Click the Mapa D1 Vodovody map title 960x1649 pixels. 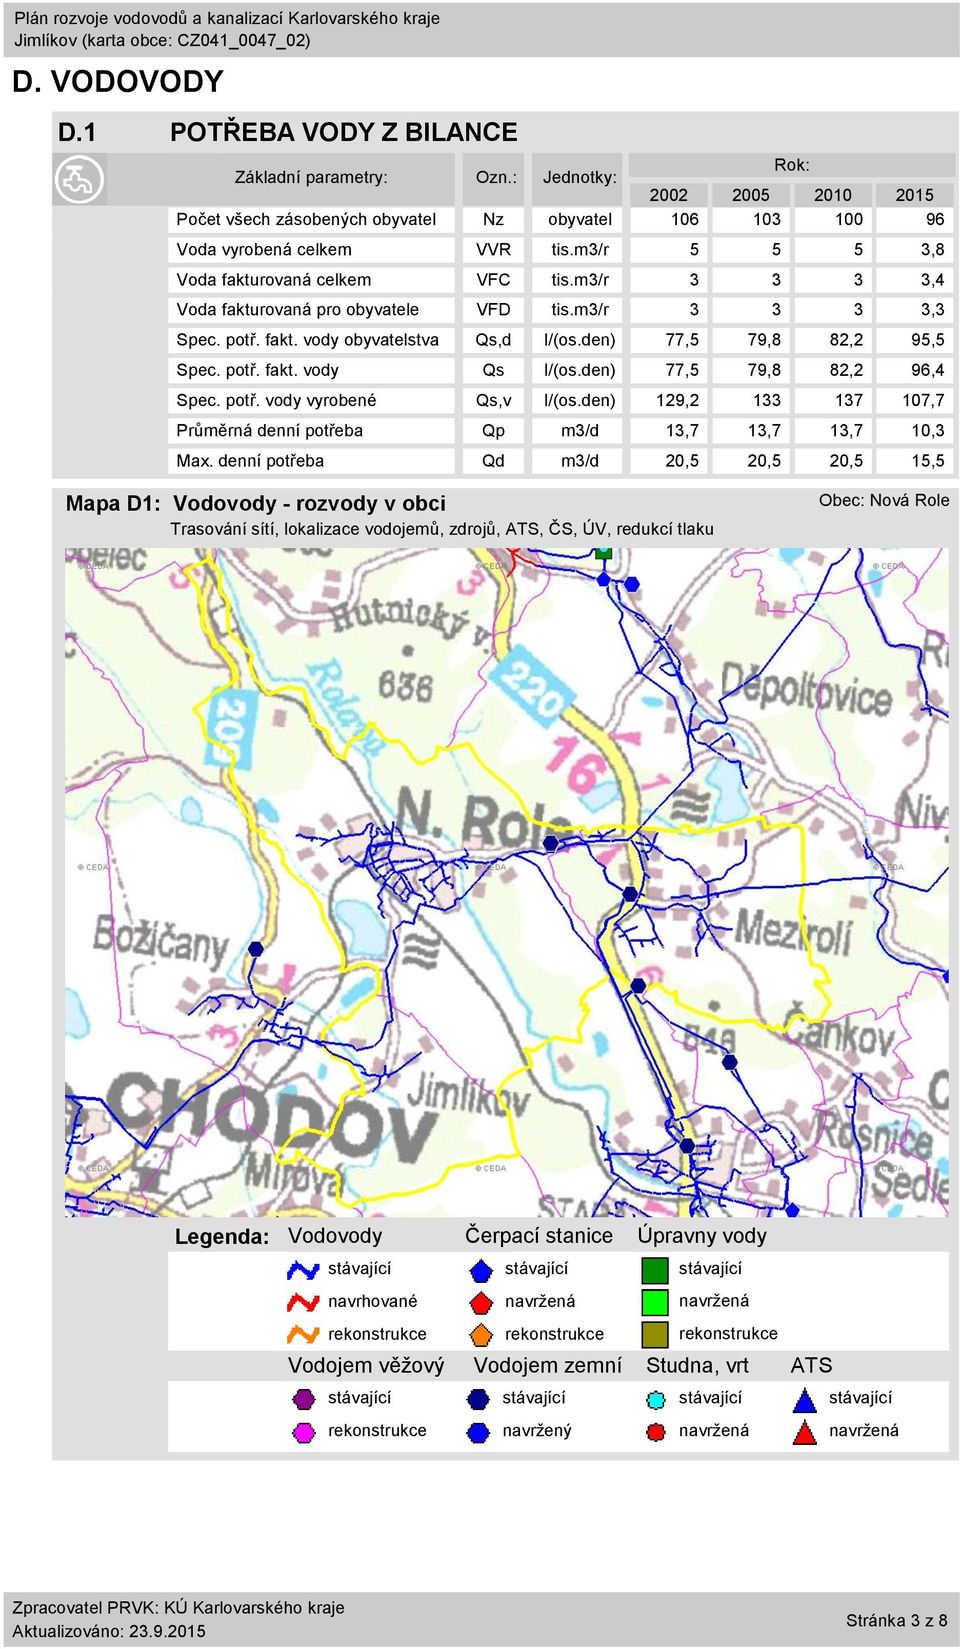tap(256, 503)
